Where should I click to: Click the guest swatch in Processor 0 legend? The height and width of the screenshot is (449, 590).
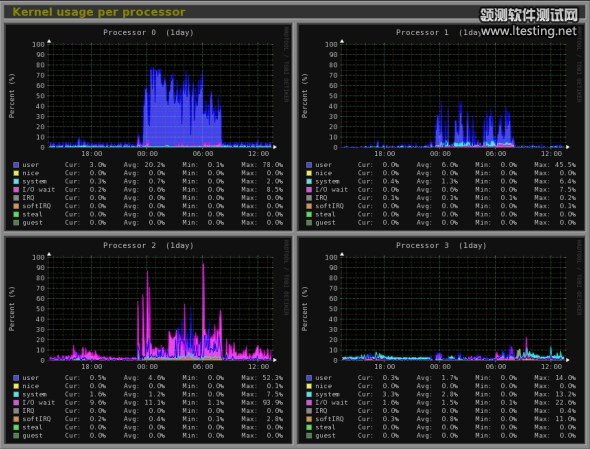click(16, 223)
